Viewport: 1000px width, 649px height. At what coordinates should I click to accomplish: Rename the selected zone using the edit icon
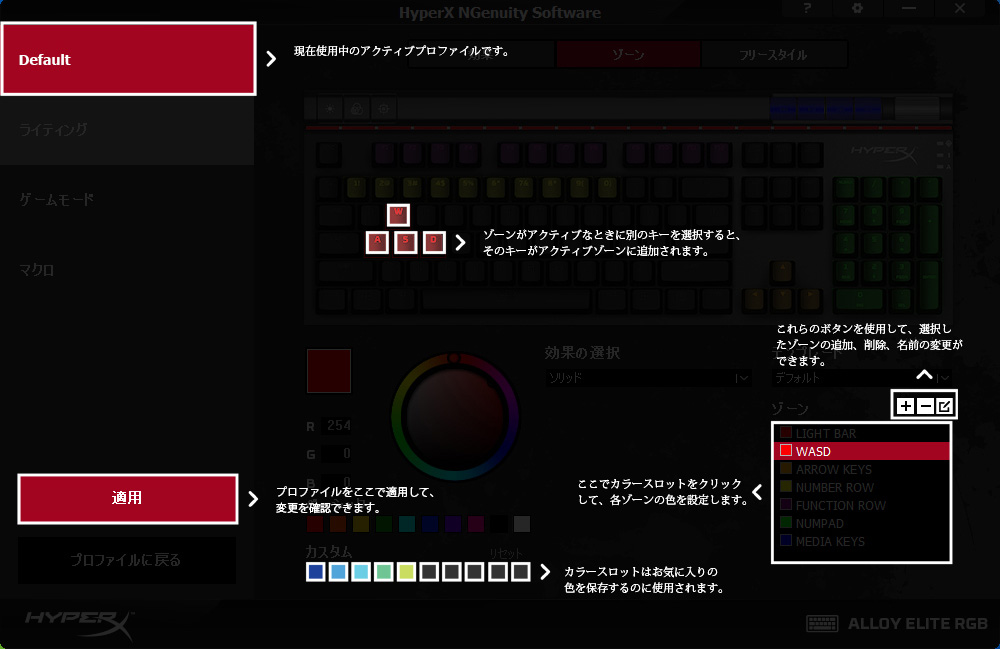click(x=945, y=405)
